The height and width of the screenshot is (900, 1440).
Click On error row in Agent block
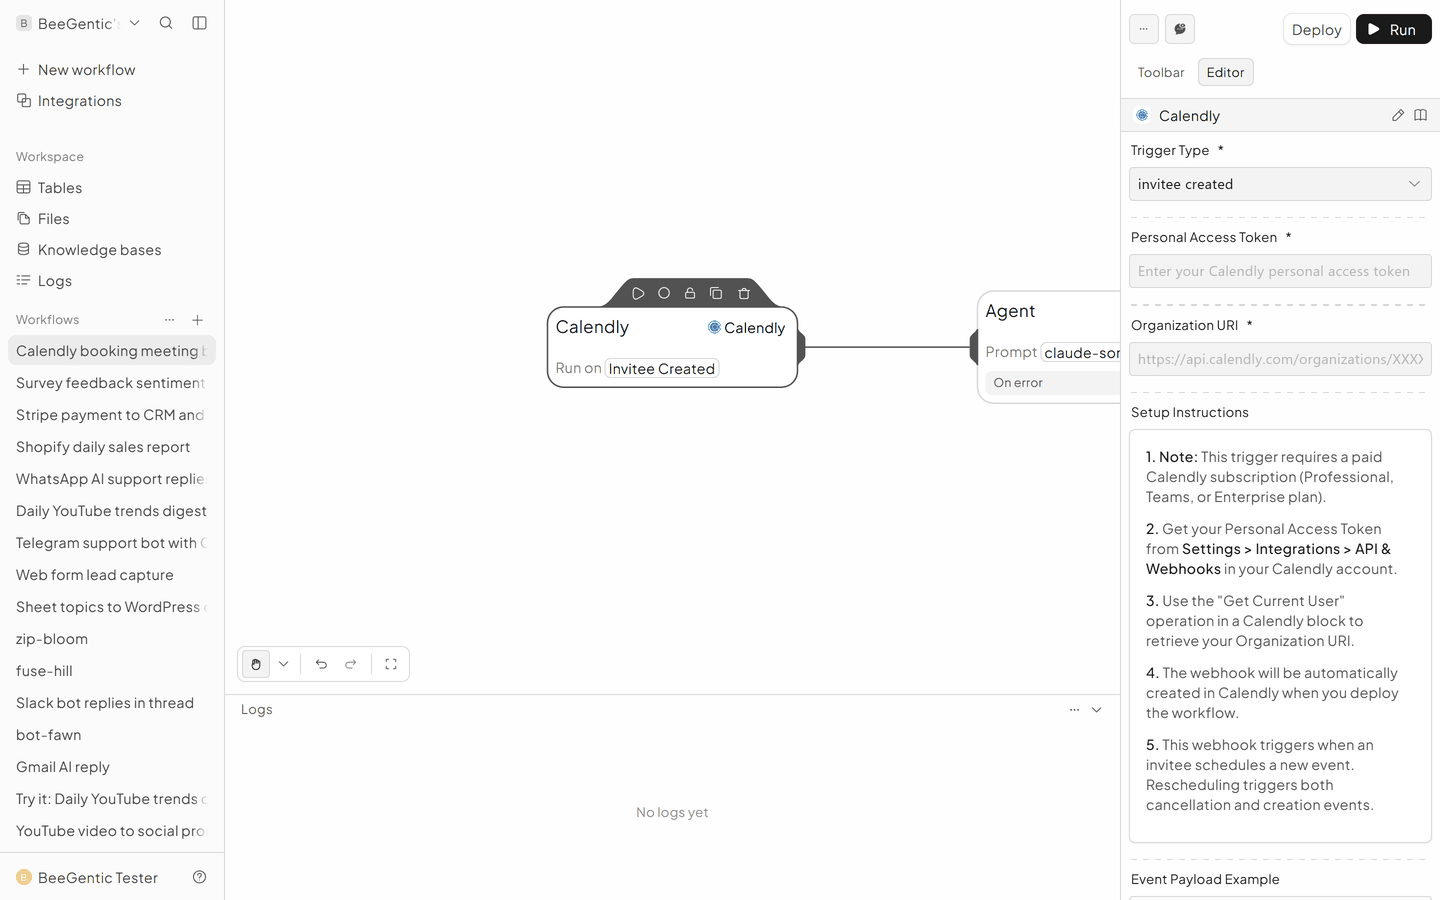point(1052,383)
